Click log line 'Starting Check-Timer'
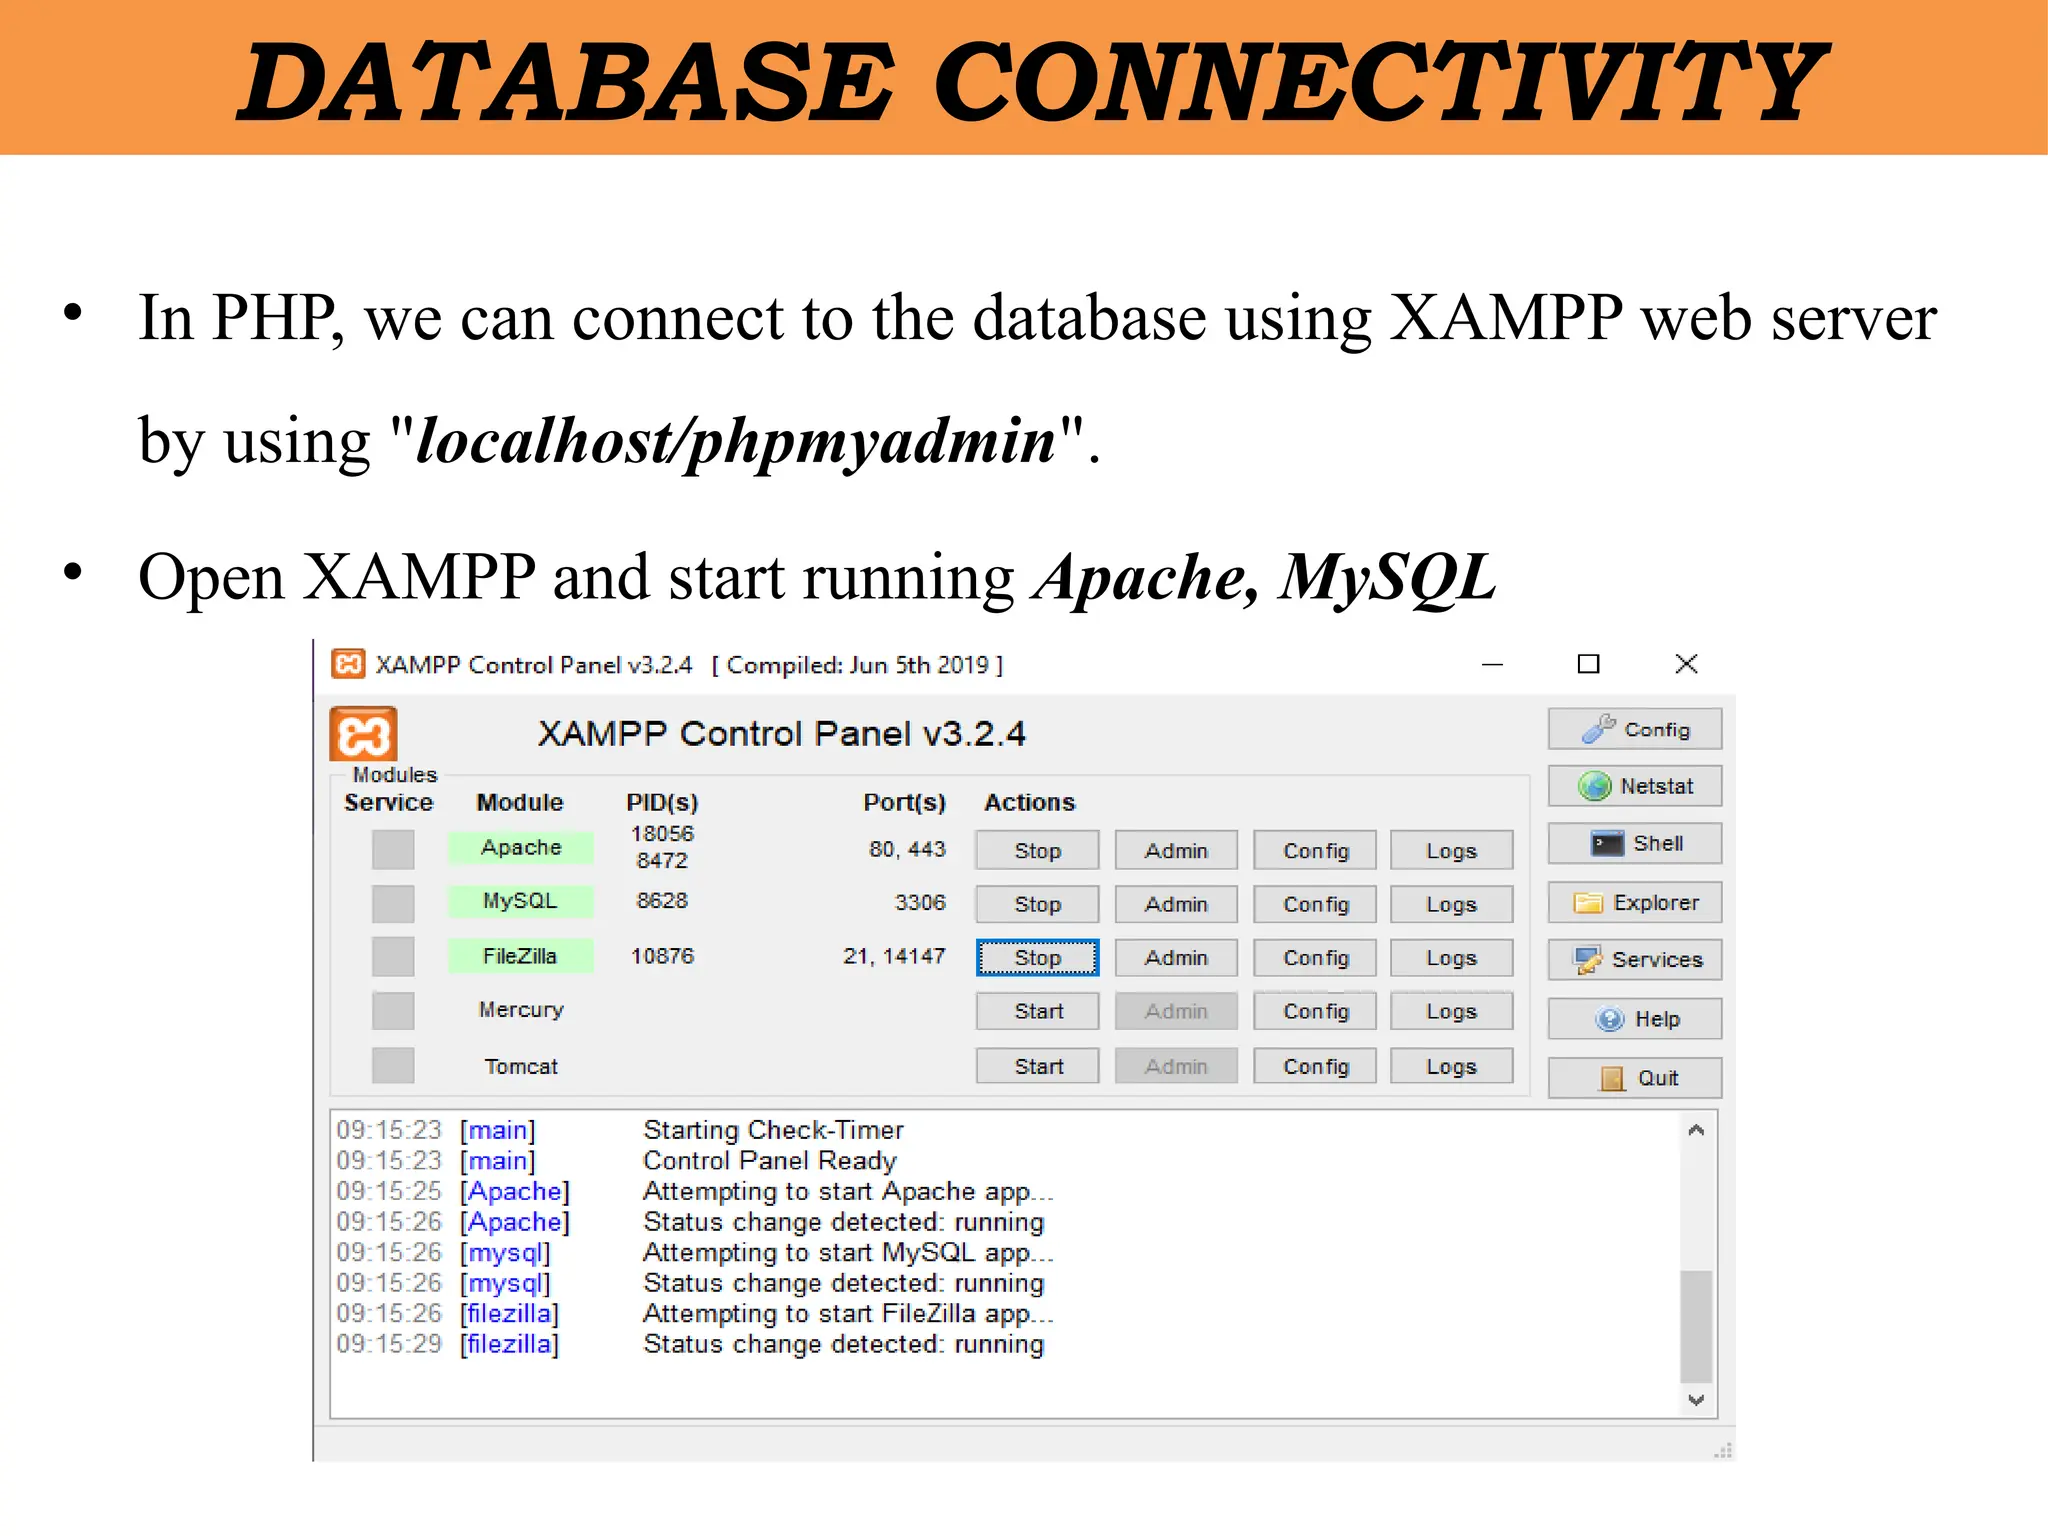The width and height of the screenshot is (2048, 1536). tap(773, 1129)
